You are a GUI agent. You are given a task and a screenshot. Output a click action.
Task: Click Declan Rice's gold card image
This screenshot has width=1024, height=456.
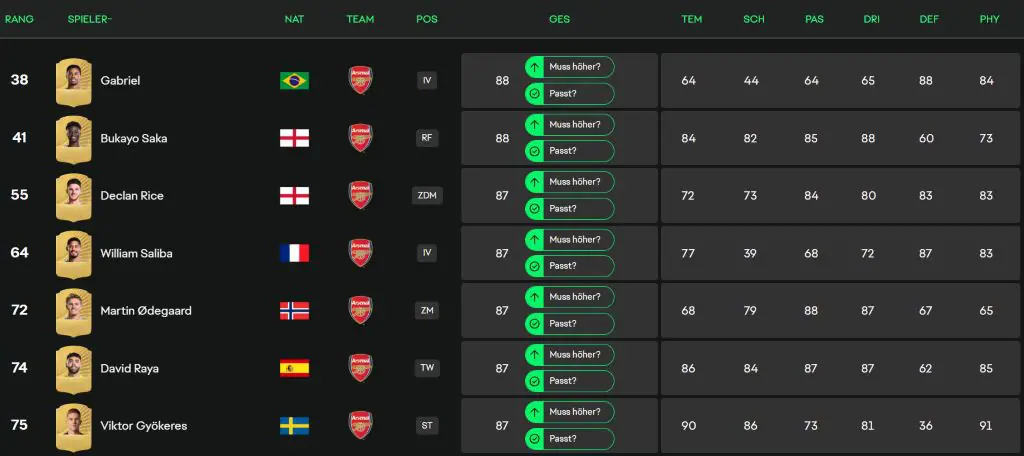74,195
